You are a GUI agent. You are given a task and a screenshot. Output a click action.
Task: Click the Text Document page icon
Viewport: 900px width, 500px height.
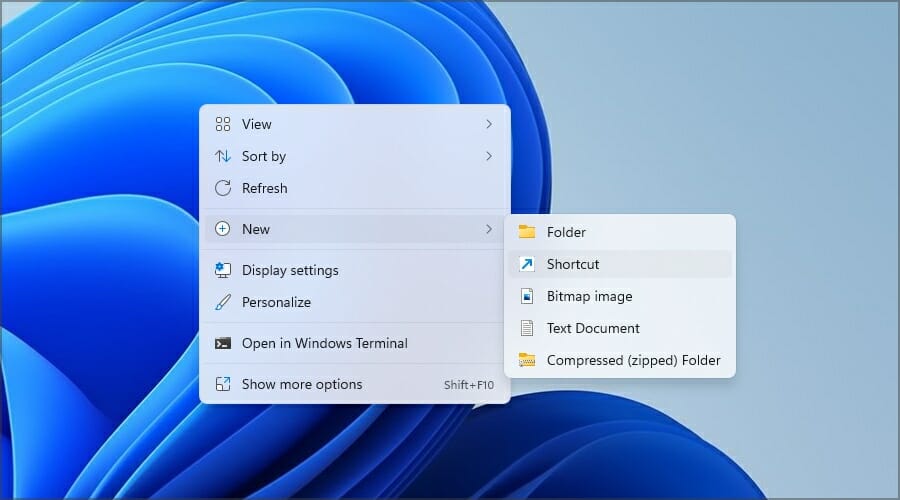tap(526, 328)
